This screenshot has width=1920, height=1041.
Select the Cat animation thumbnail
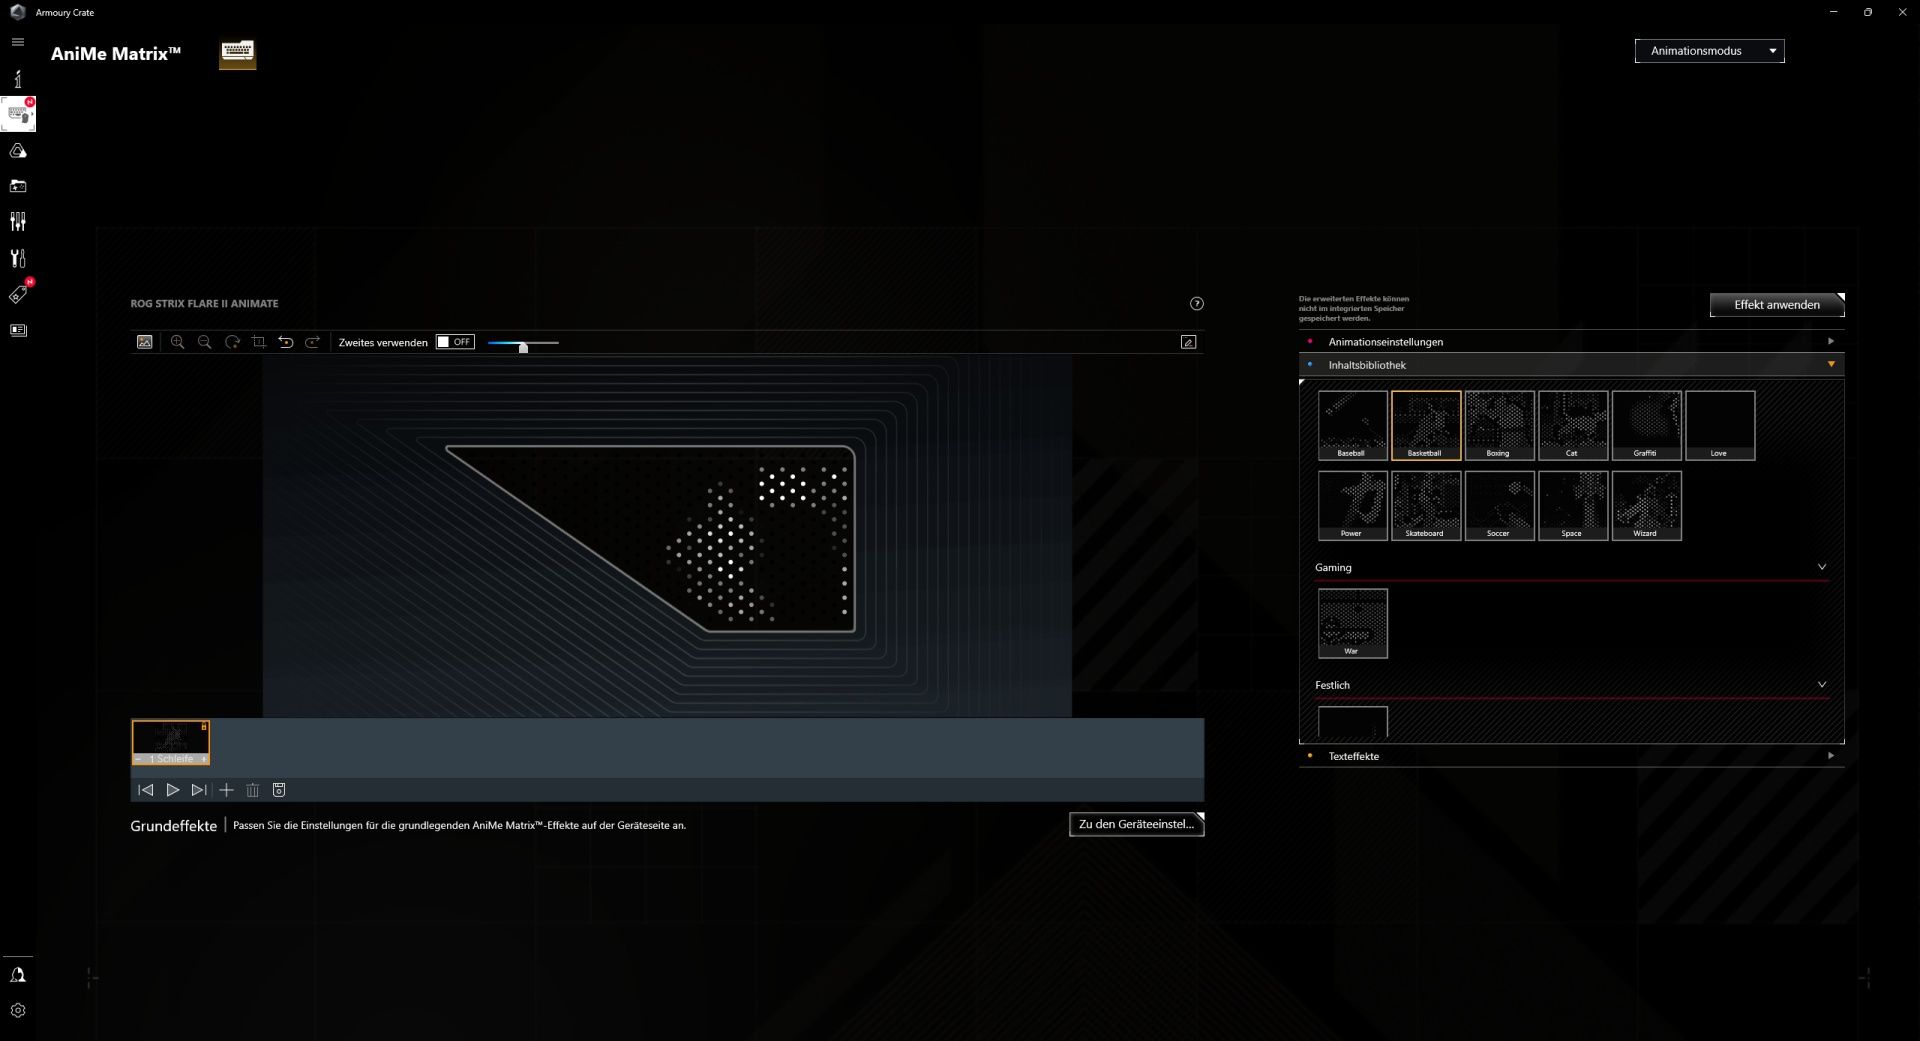[x=1573, y=425]
